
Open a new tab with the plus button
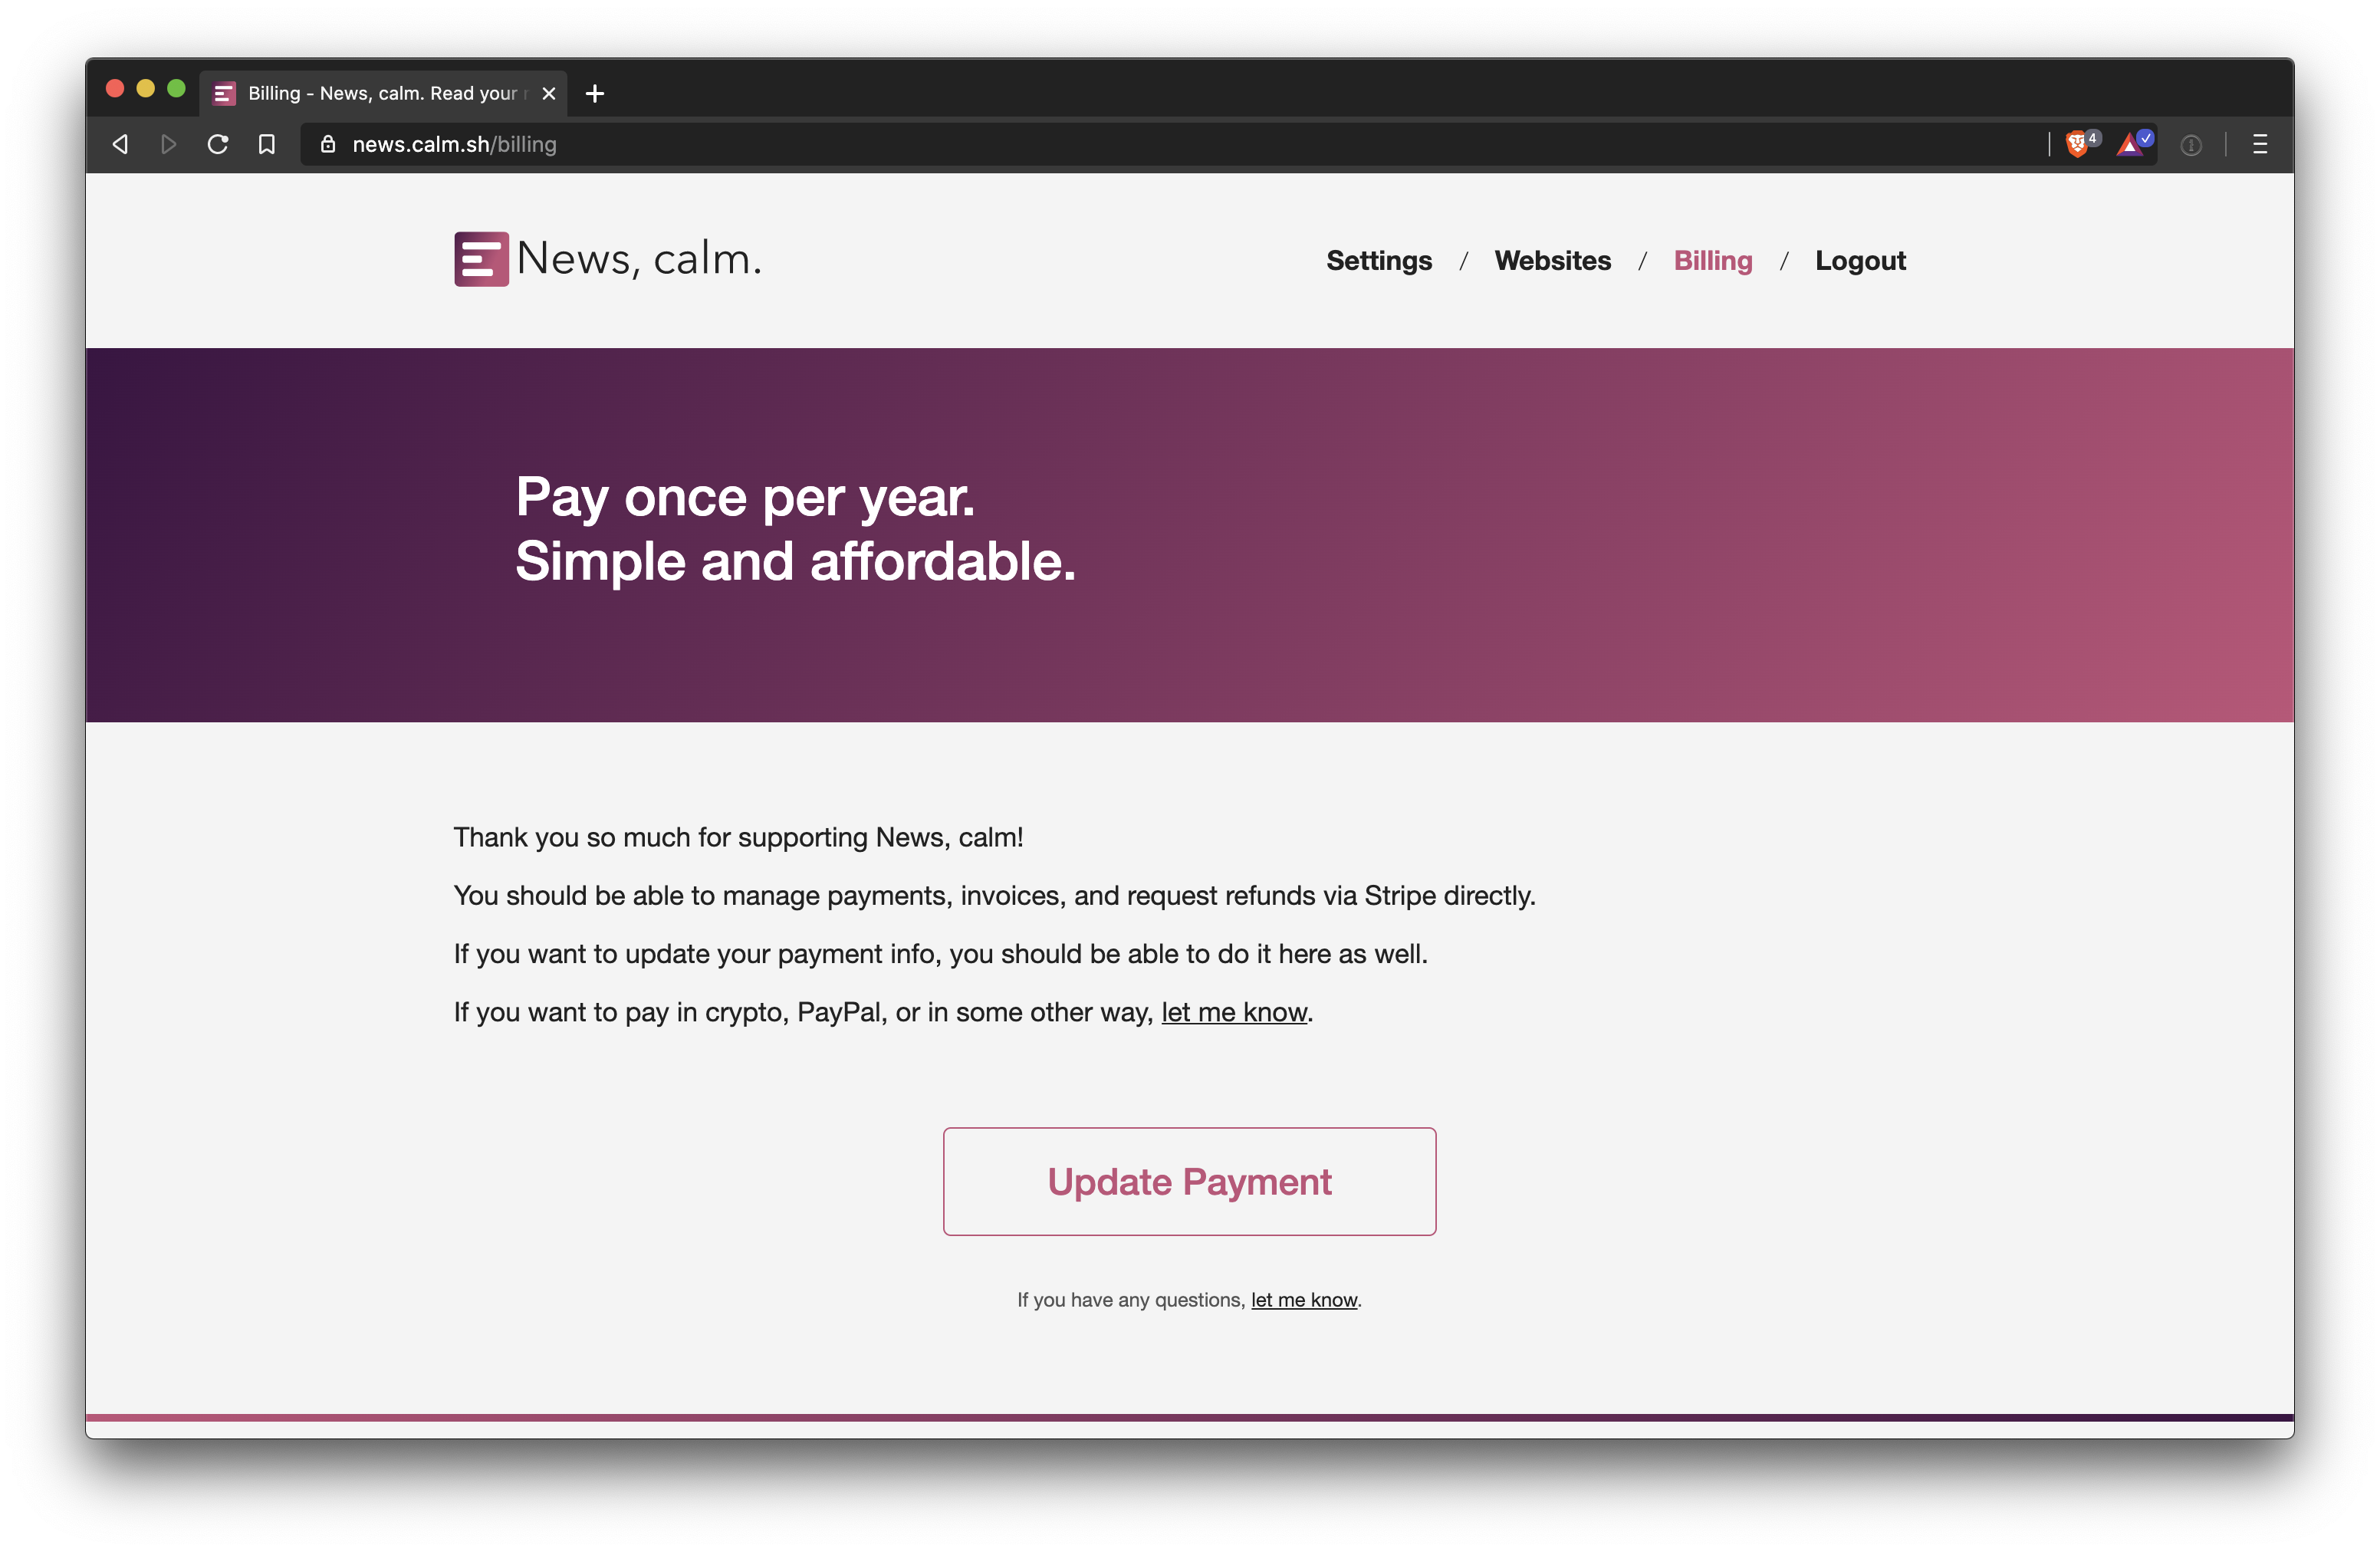click(595, 93)
